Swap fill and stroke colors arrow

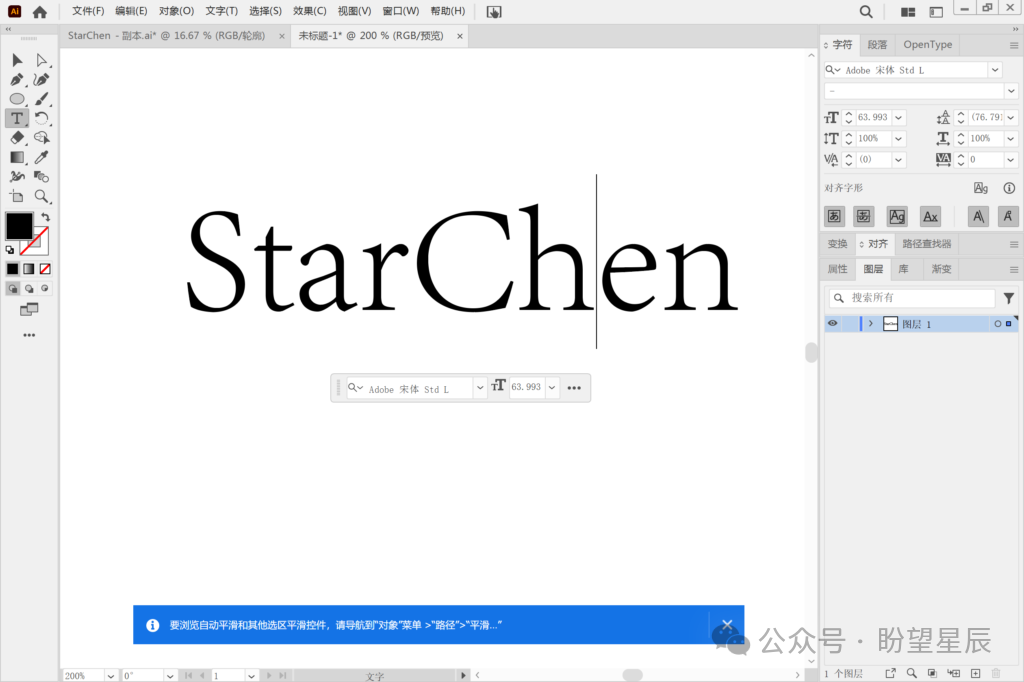click(46, 217)
